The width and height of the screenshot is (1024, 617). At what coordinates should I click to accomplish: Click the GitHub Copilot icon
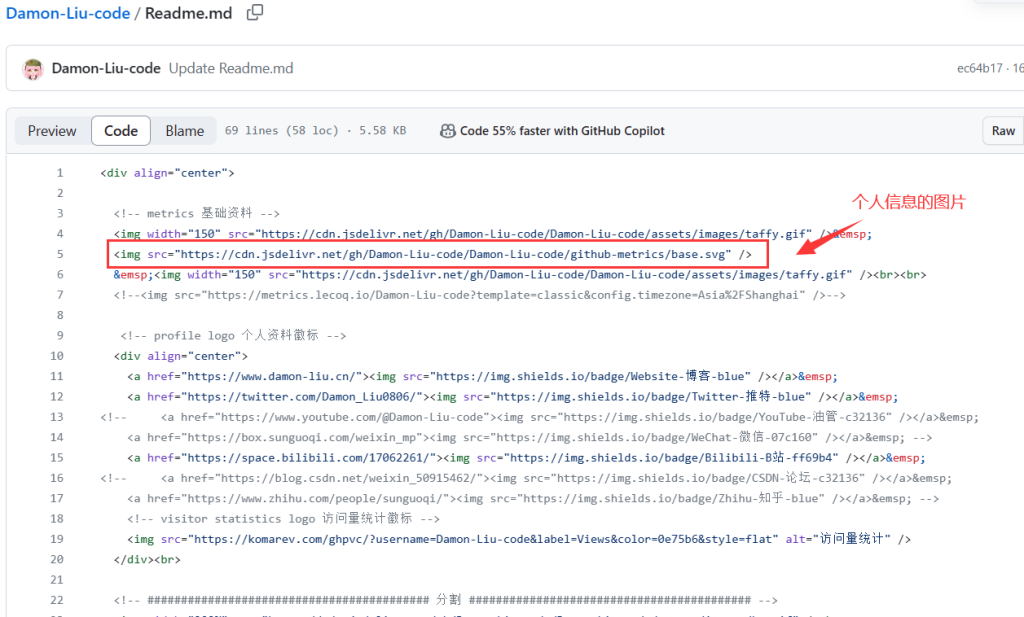[x=448, y=130]
